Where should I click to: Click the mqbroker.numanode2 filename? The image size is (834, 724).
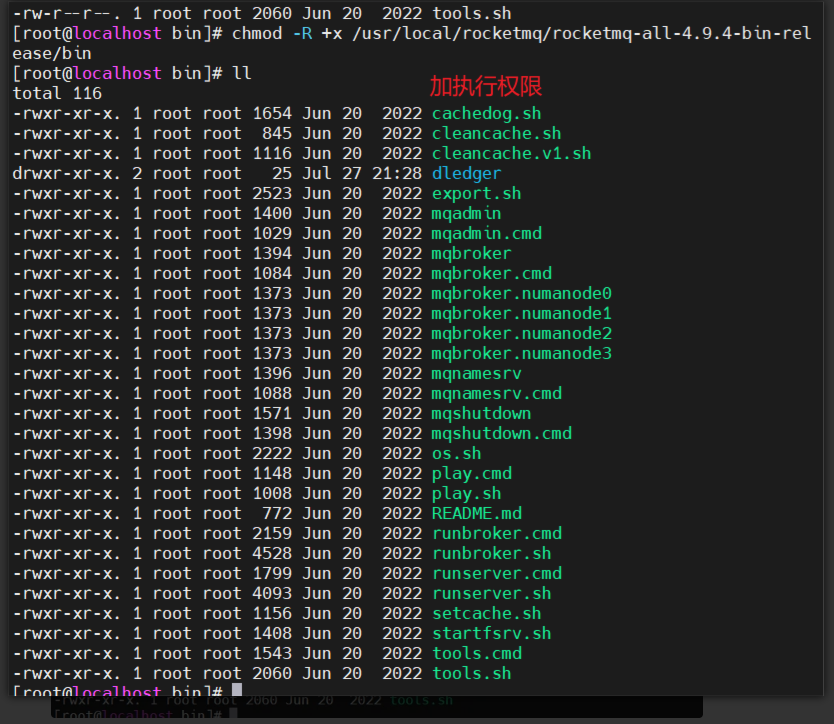pos(521,334)
